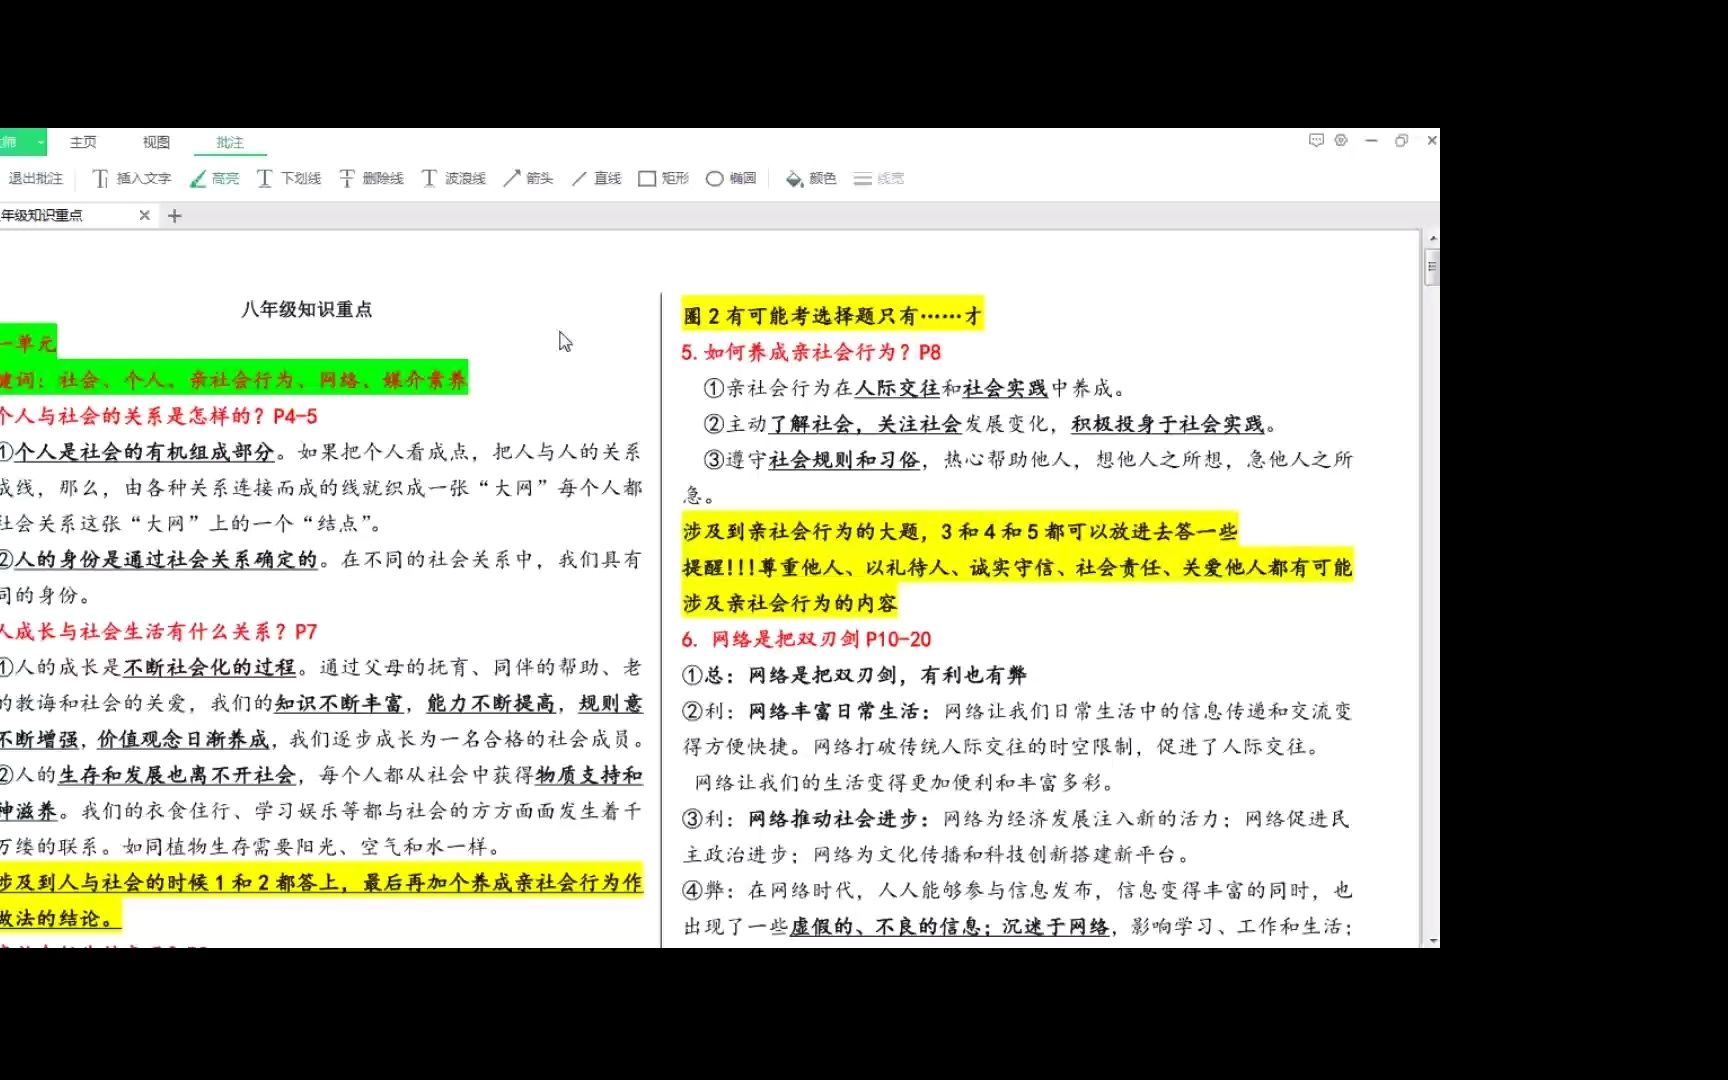Open the settings hexagon icon in title bar

tap(1341, 141)
